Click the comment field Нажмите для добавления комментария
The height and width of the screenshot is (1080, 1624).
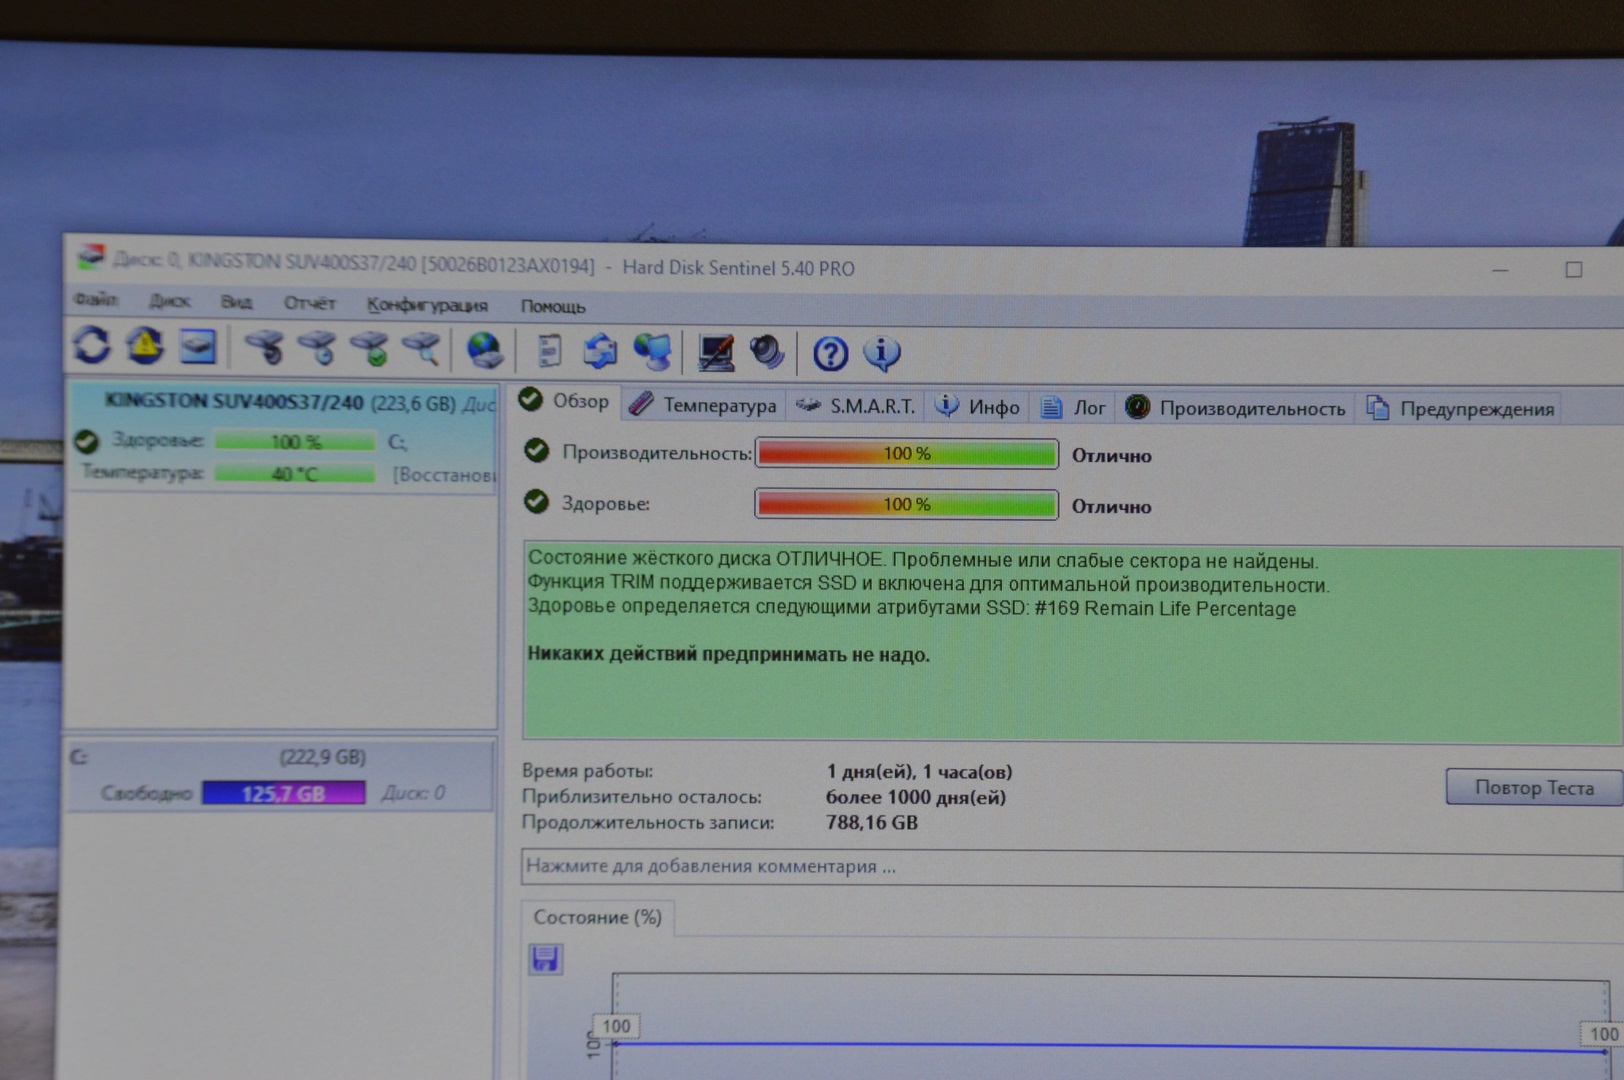[x=1071, y=868]
